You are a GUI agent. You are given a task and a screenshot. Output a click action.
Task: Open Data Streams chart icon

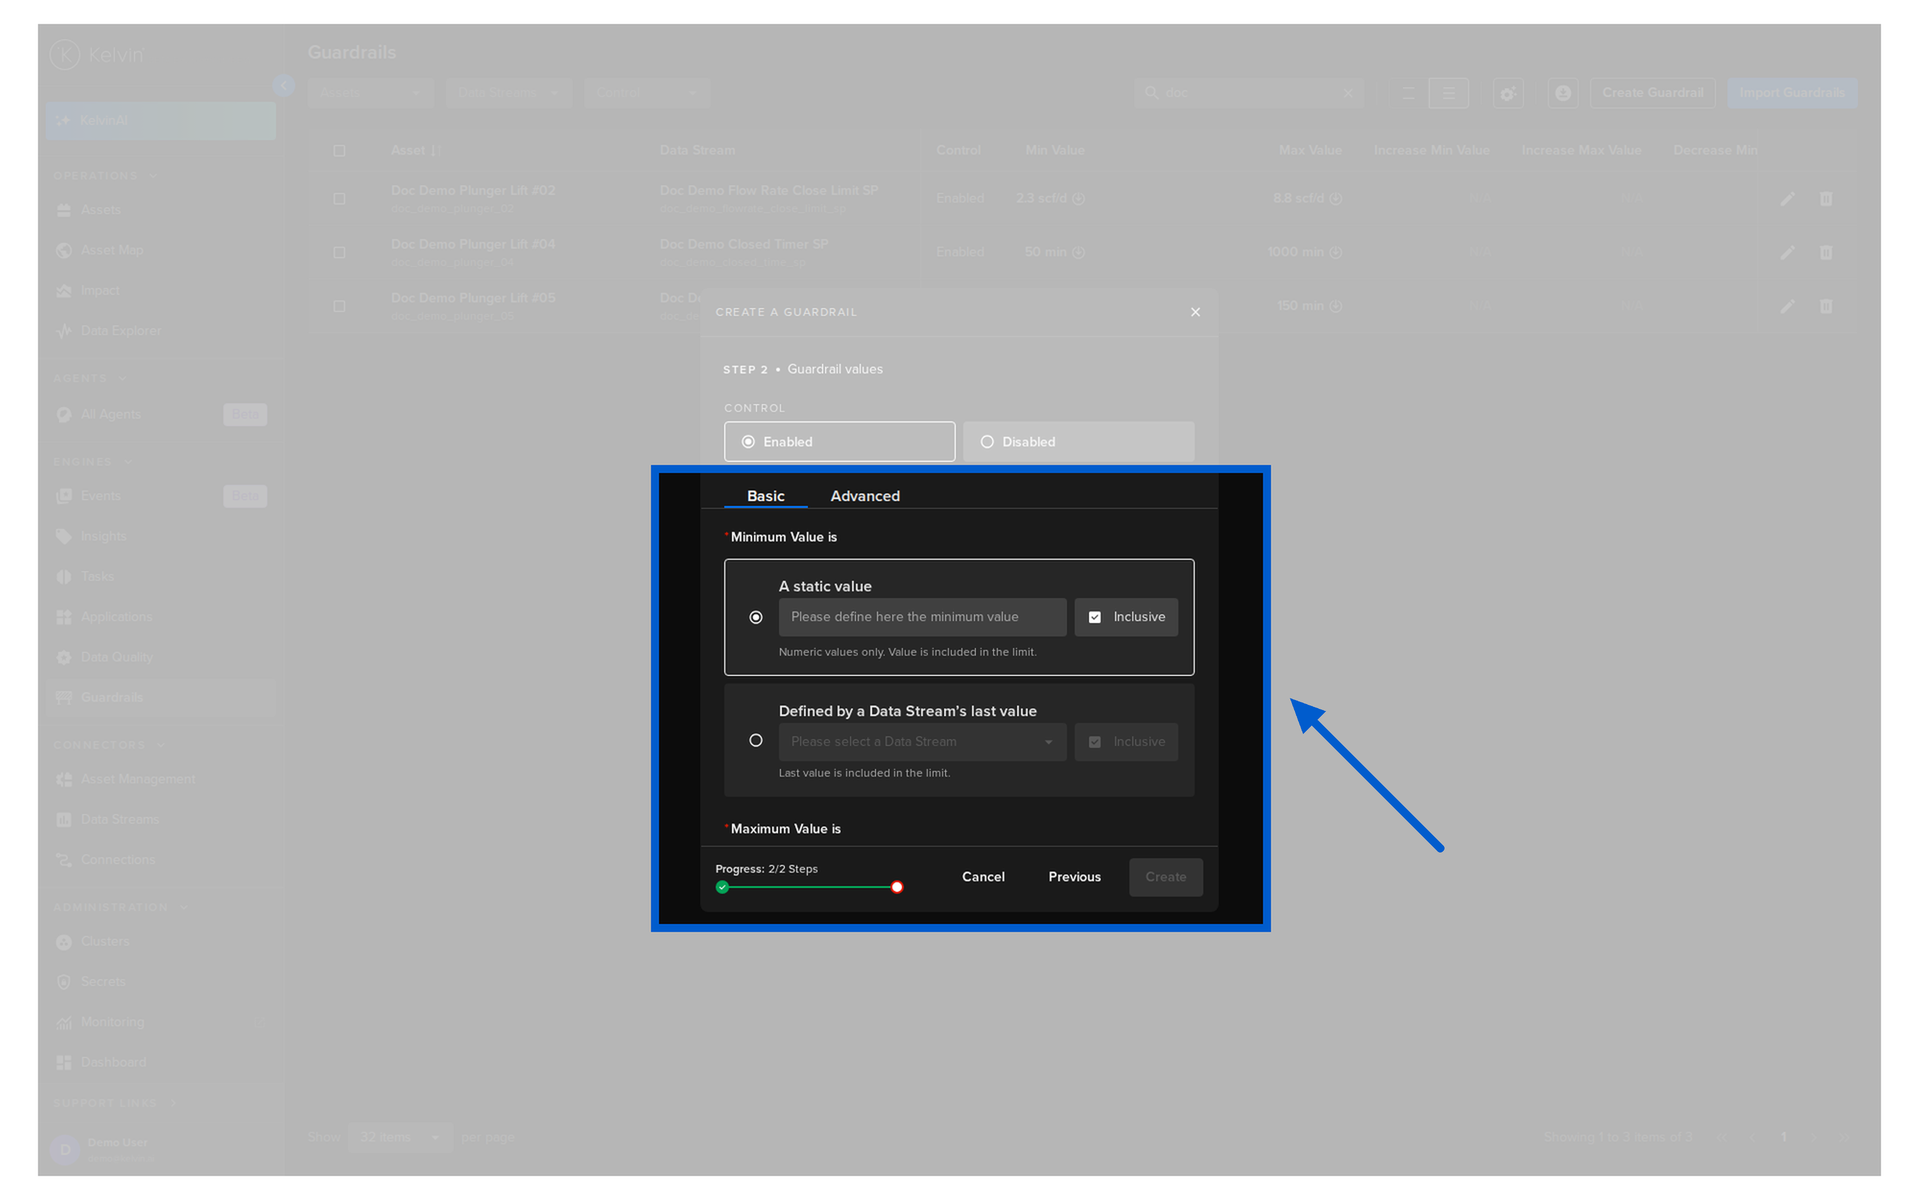64,819
